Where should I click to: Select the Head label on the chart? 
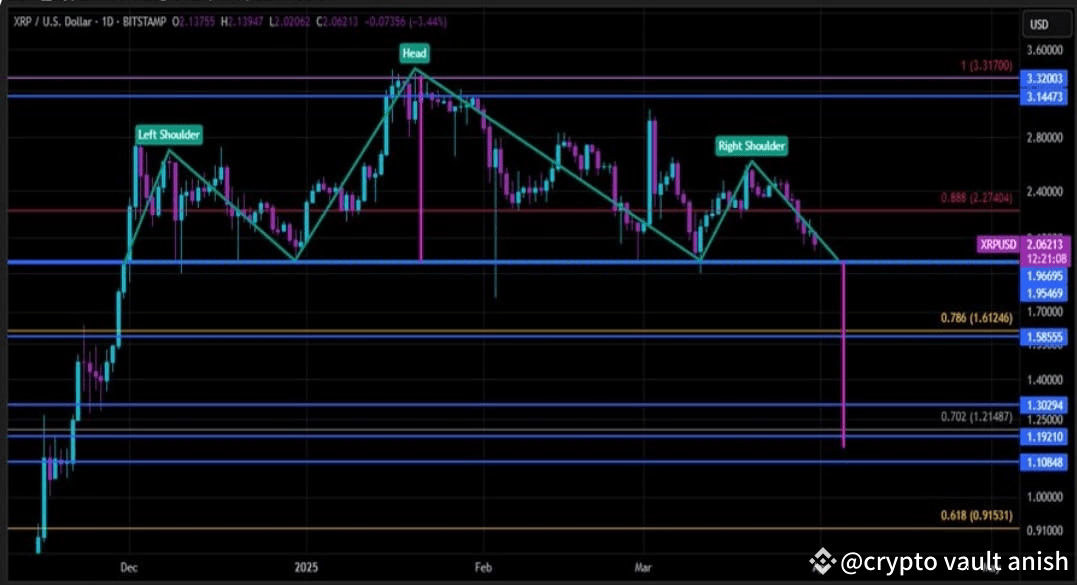tap(413, 53)
